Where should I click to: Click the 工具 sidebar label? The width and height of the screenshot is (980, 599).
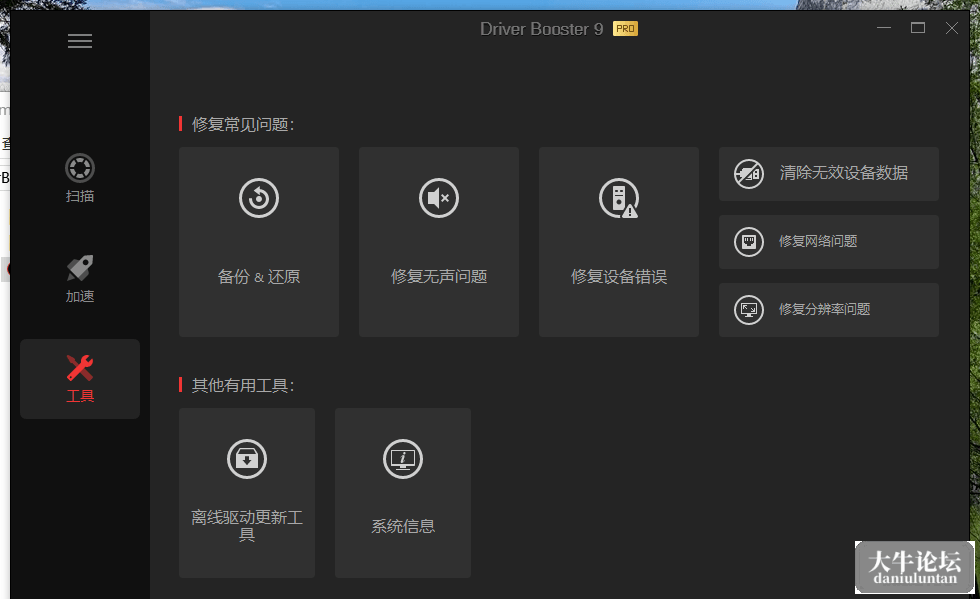[x=80, y=396]
